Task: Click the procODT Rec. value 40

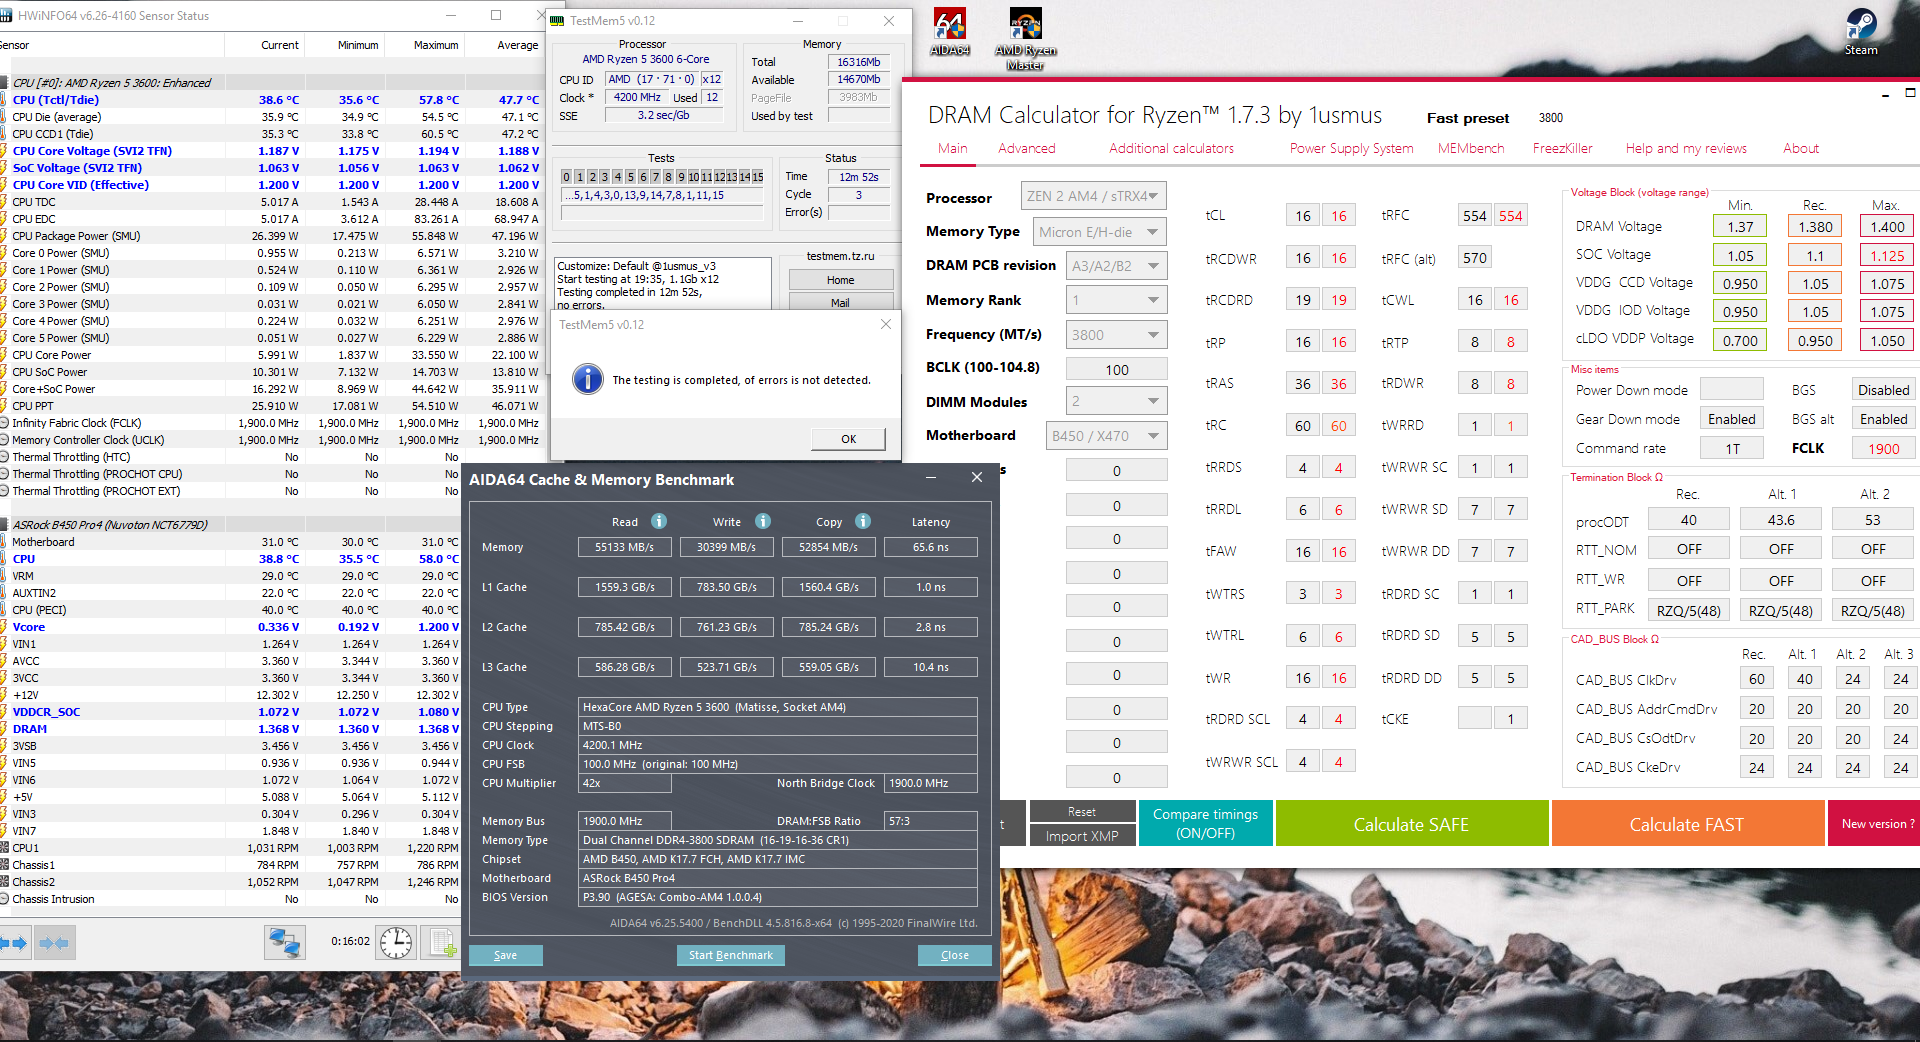Action: 1688,520
